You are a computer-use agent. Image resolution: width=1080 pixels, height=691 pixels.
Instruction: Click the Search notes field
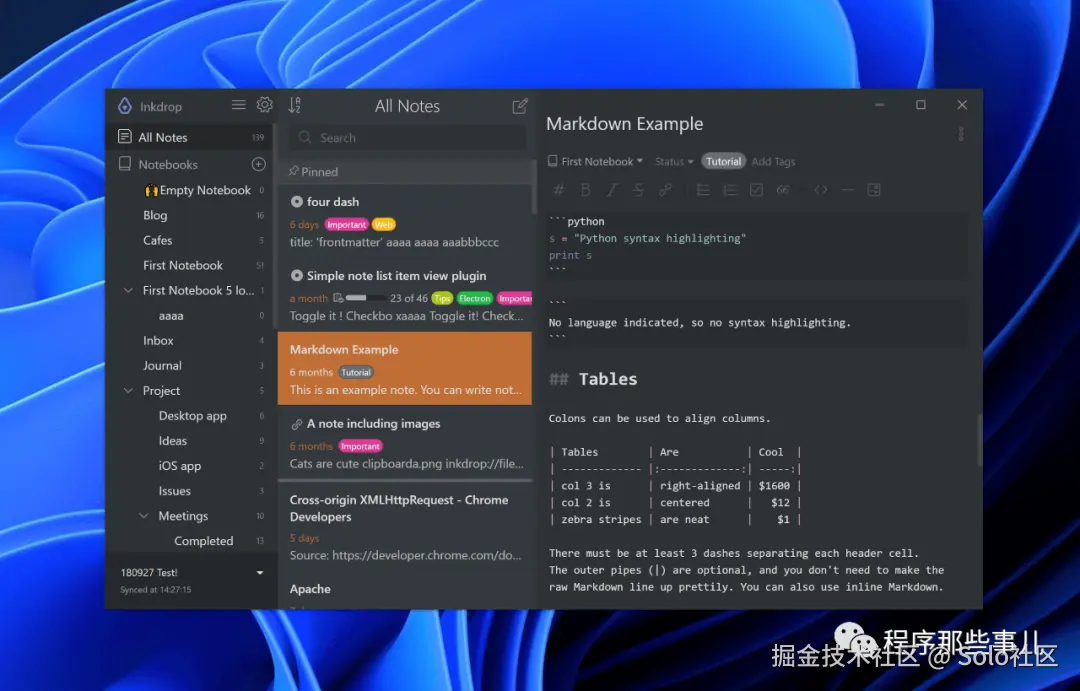click(x=408, y=138)
